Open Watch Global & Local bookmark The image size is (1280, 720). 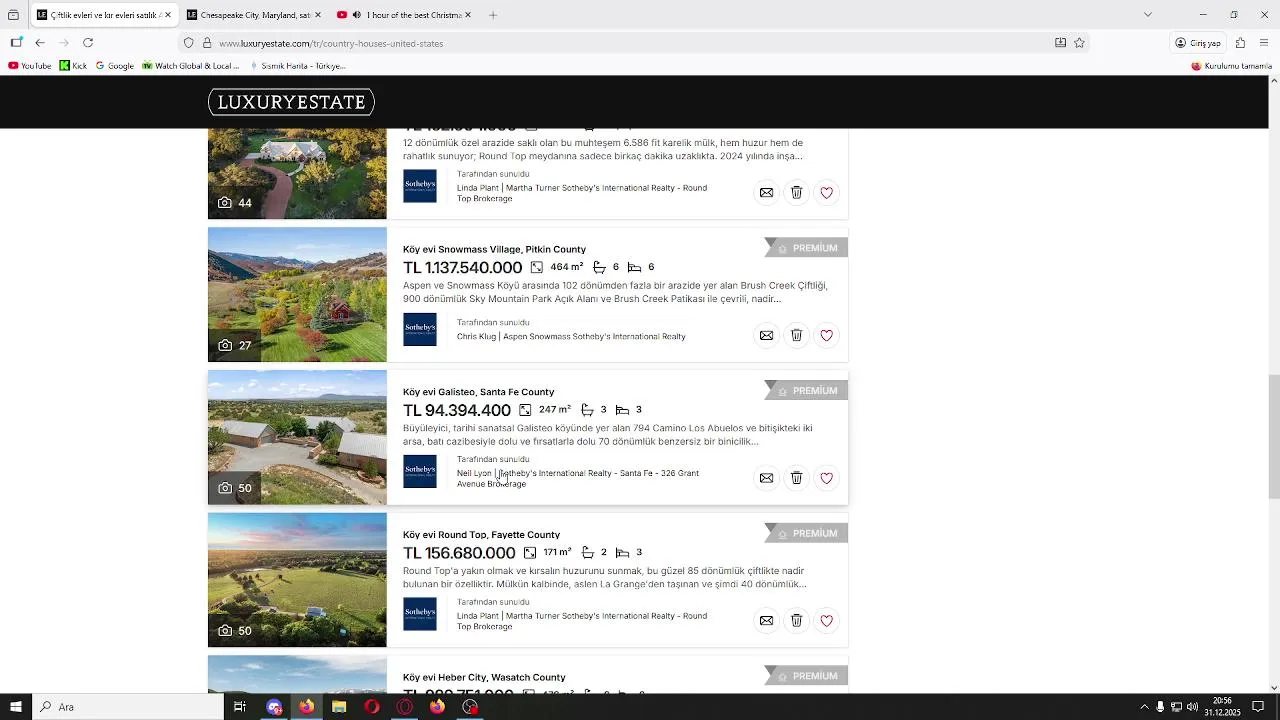tap(190, 66)
